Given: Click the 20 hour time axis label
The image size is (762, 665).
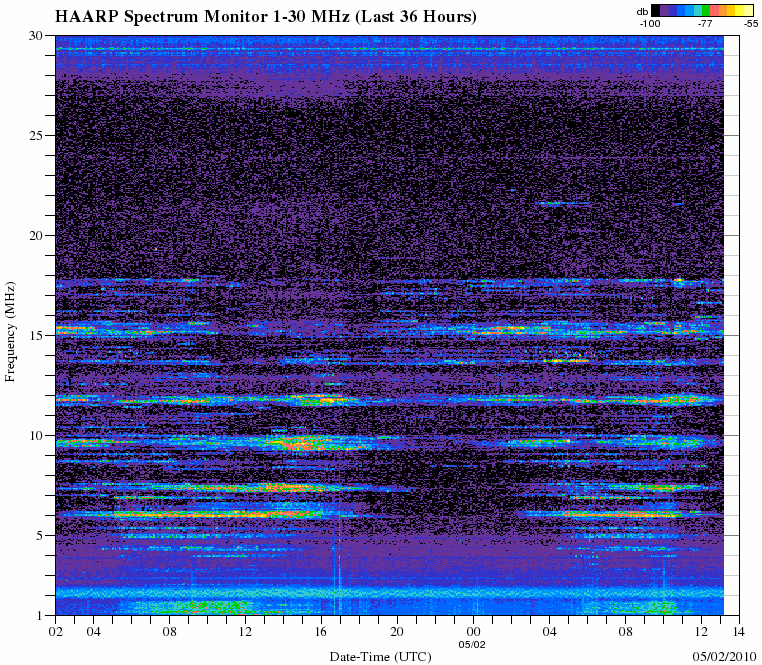Looking at the screenshot, I should click(x=397, y=632).
